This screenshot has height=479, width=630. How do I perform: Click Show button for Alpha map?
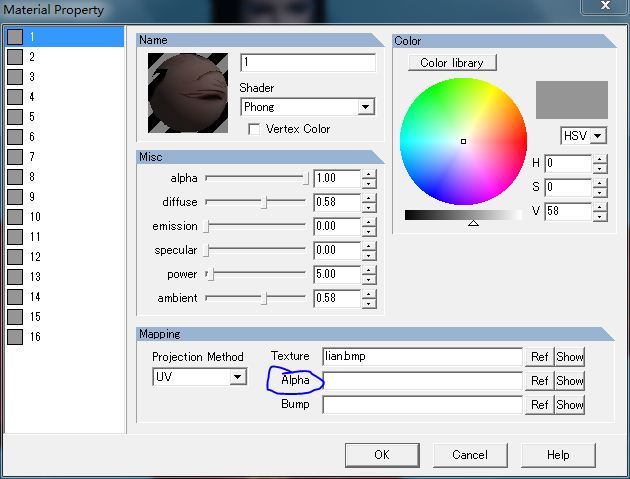pos(570,381)
